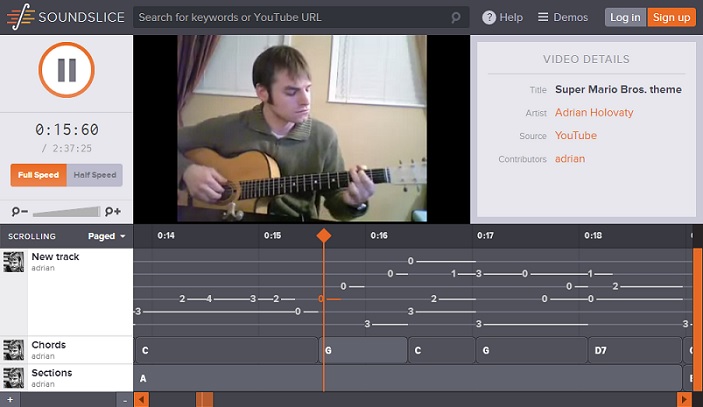Screen dimensions: 703x407
Task: Click the New track name label
Action: click(x=55, y=256)
